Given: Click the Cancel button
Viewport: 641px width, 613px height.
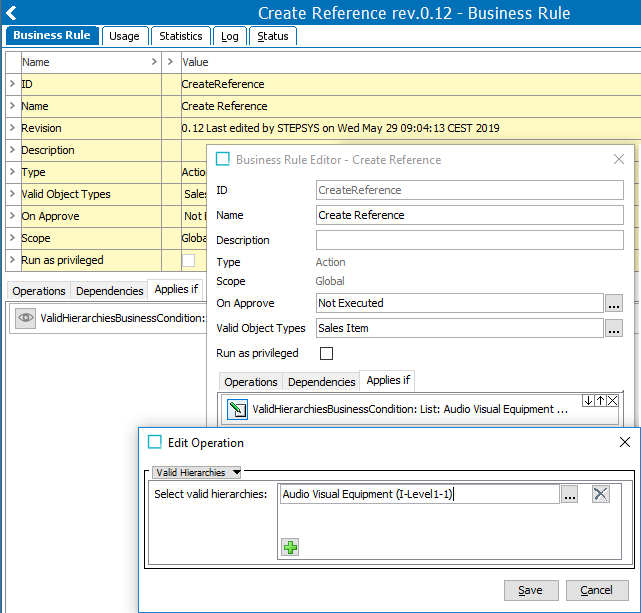Looking at the screenshot, I should tap(597, 590).
